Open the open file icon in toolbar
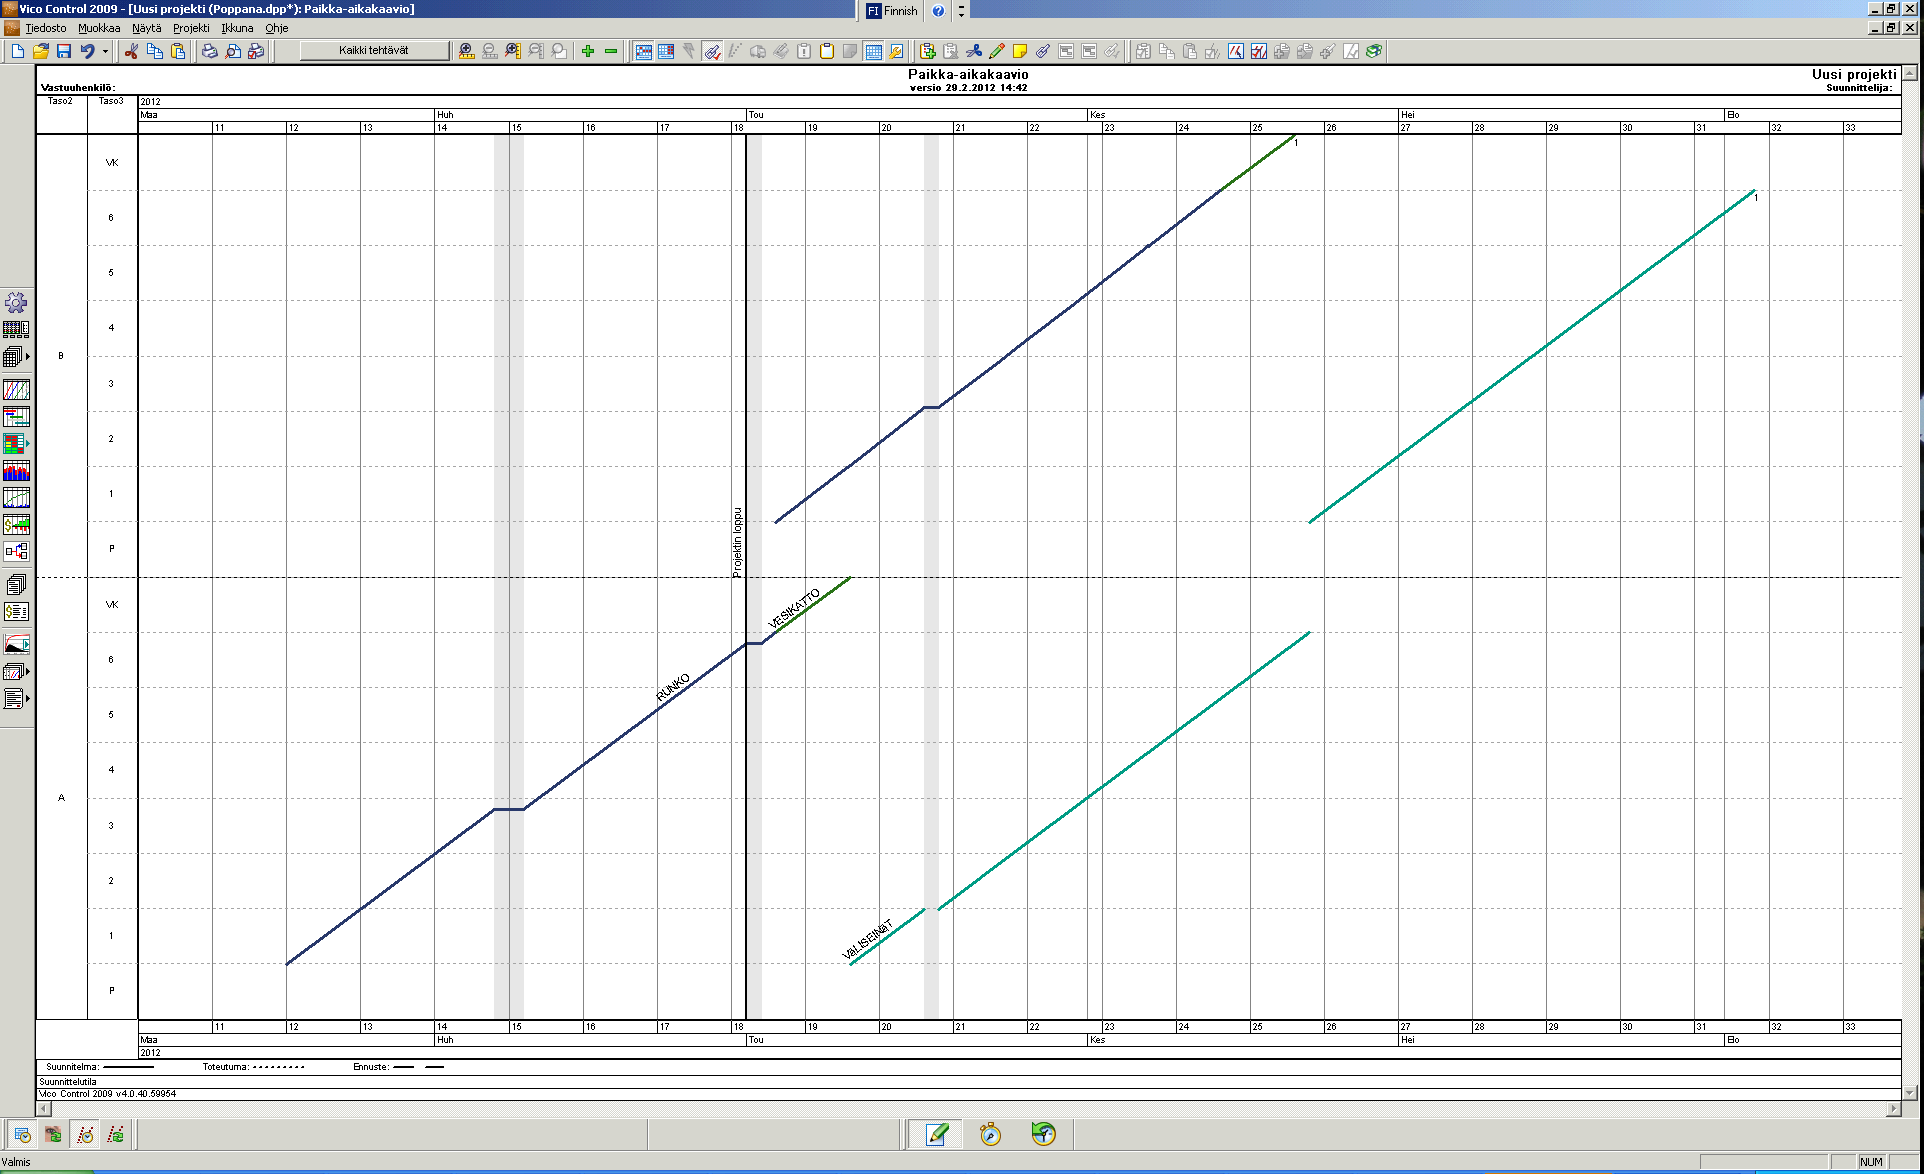This screenshot has width=1924, height=1174. tap(36, 51)
